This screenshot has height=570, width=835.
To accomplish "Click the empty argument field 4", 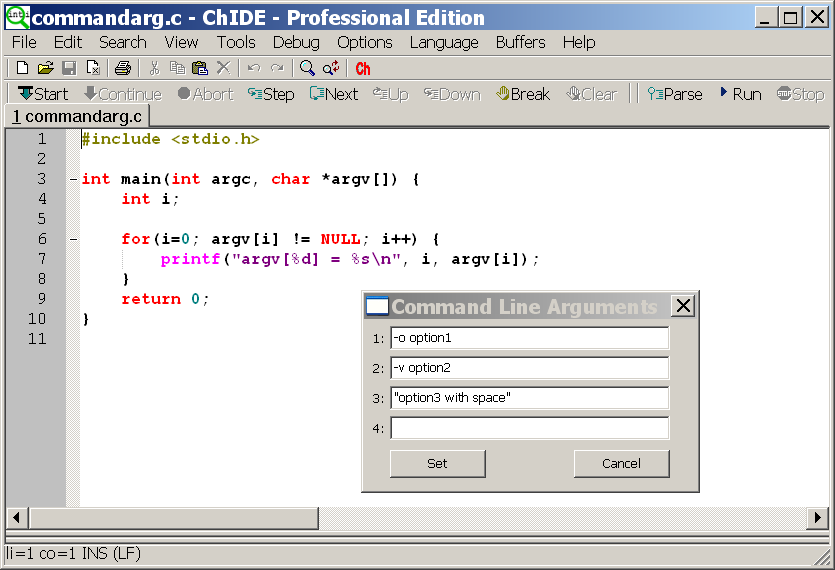I will (x=529, y=428).
